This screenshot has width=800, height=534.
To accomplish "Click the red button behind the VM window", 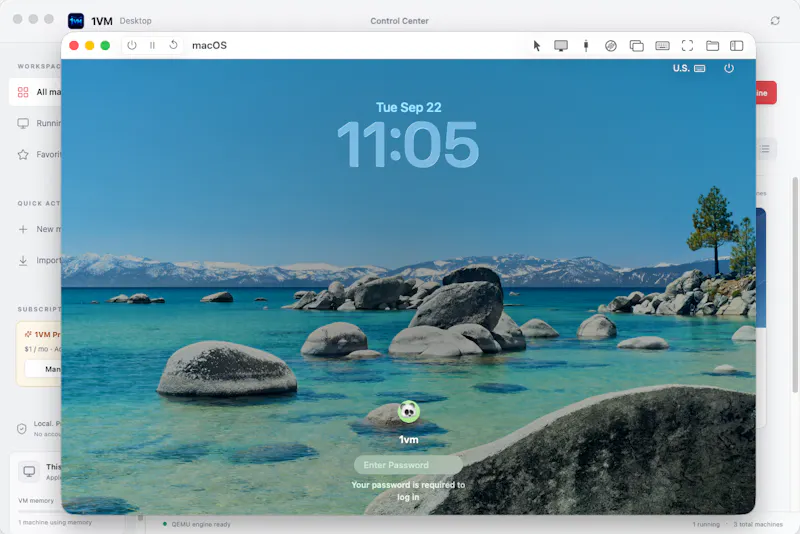I will coord(766,93).
